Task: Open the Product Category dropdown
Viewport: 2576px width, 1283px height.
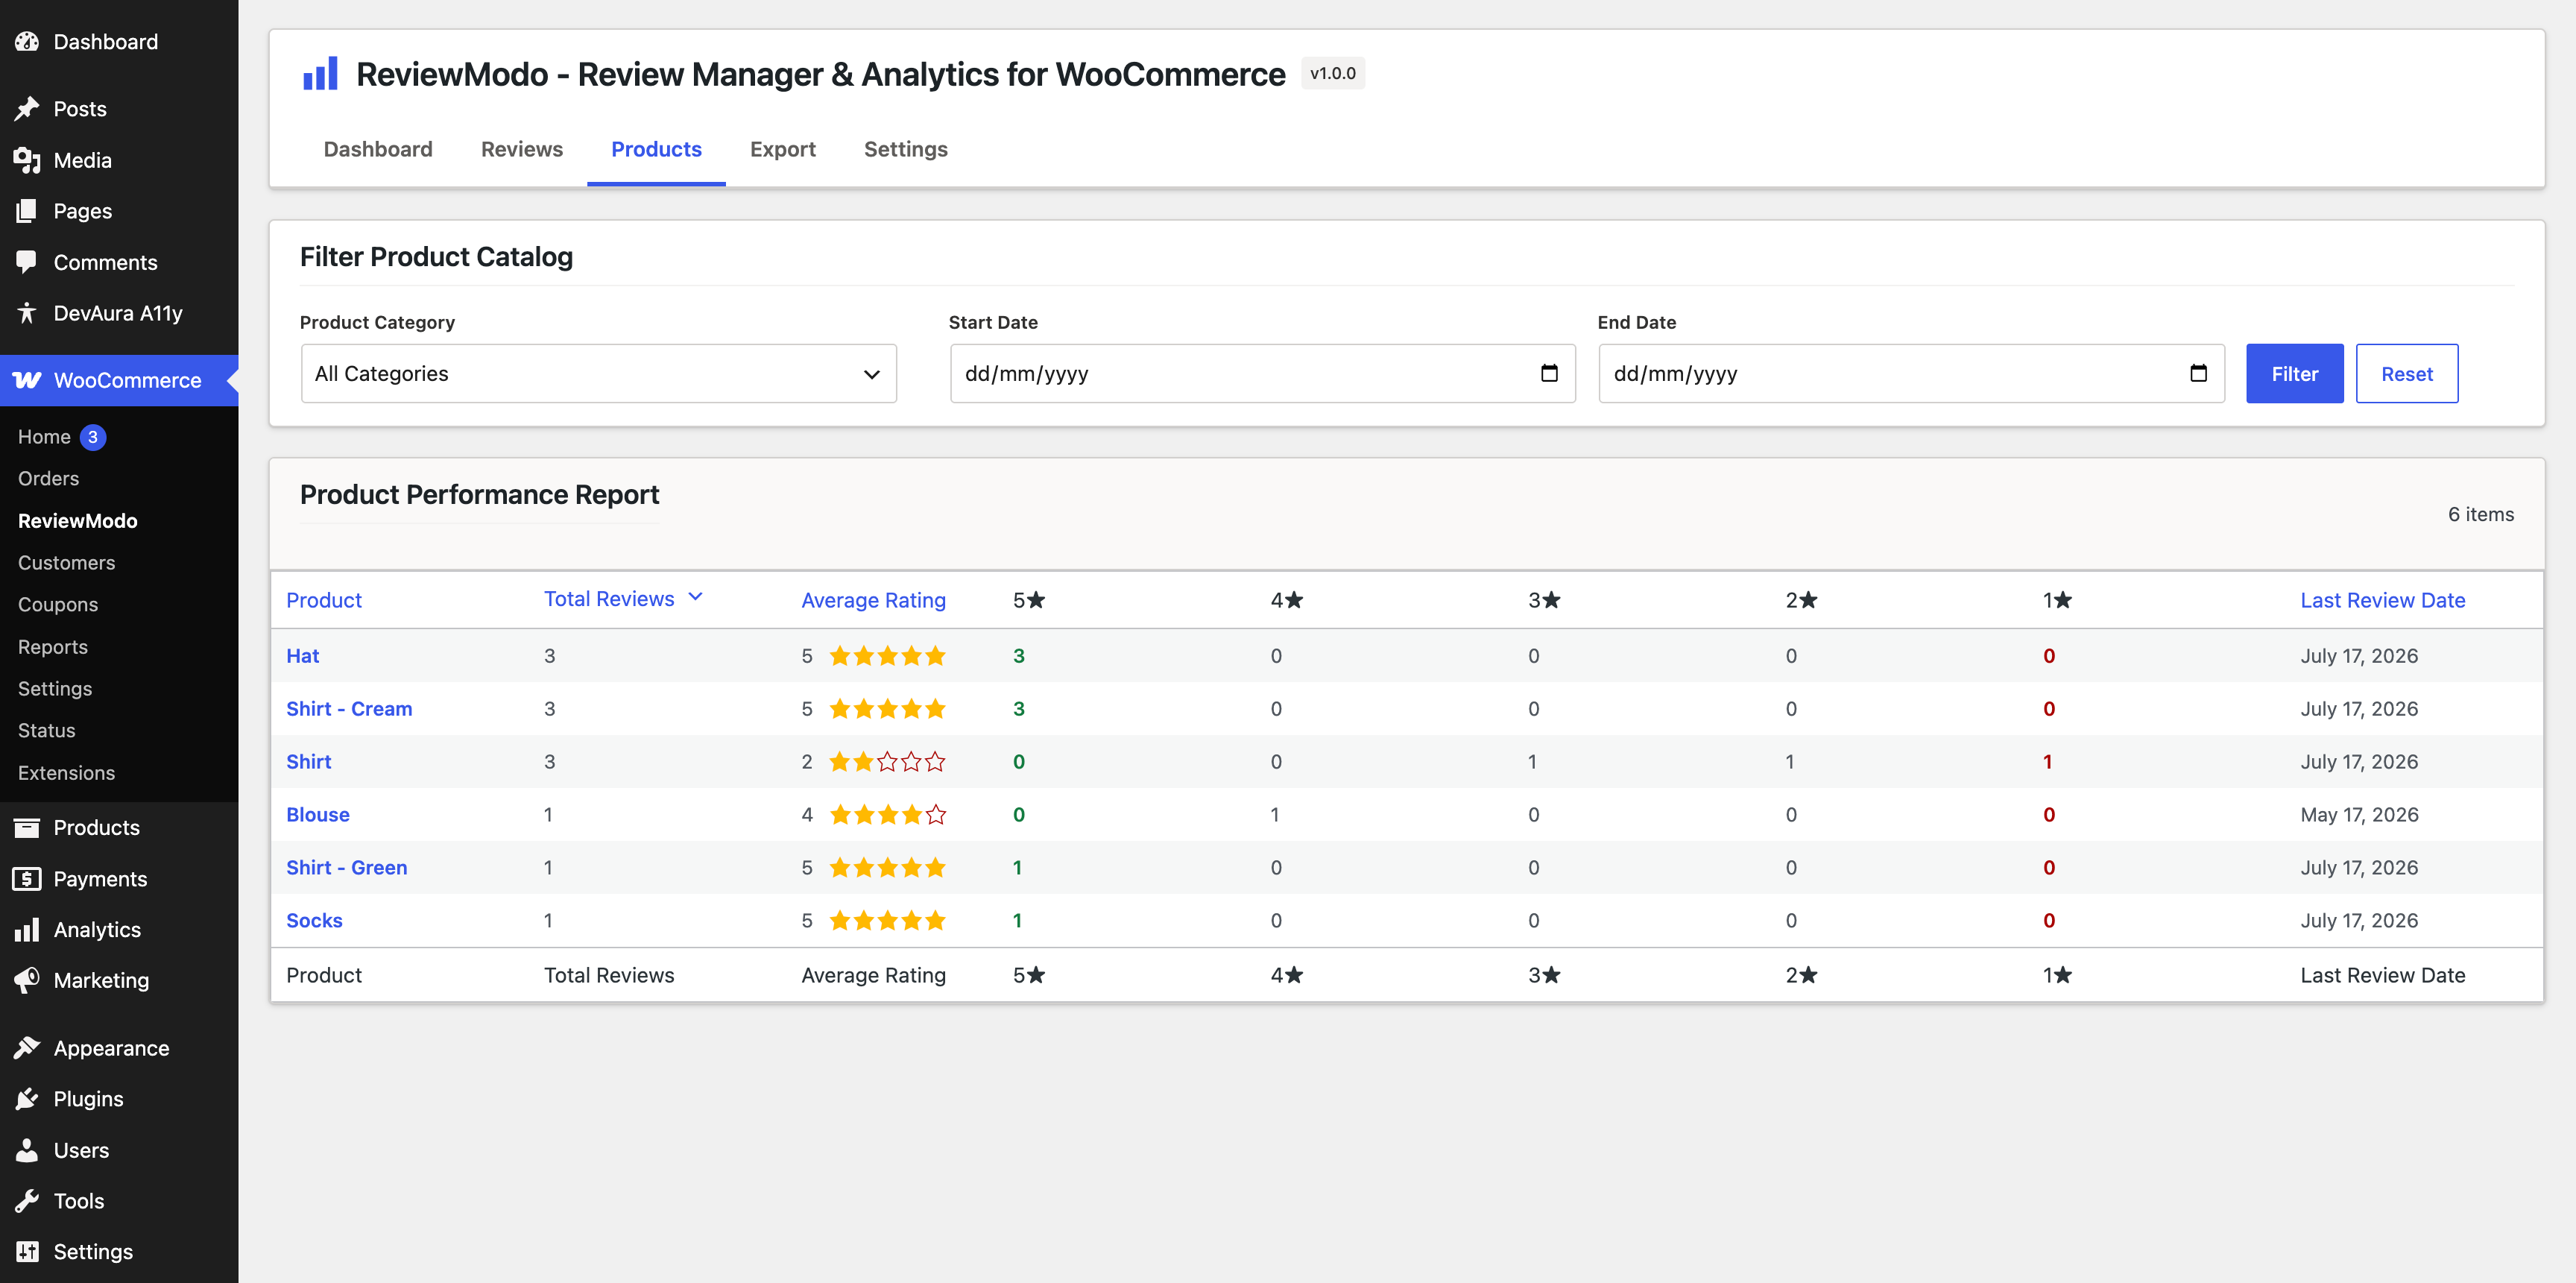Action: [x=598, y=374]
